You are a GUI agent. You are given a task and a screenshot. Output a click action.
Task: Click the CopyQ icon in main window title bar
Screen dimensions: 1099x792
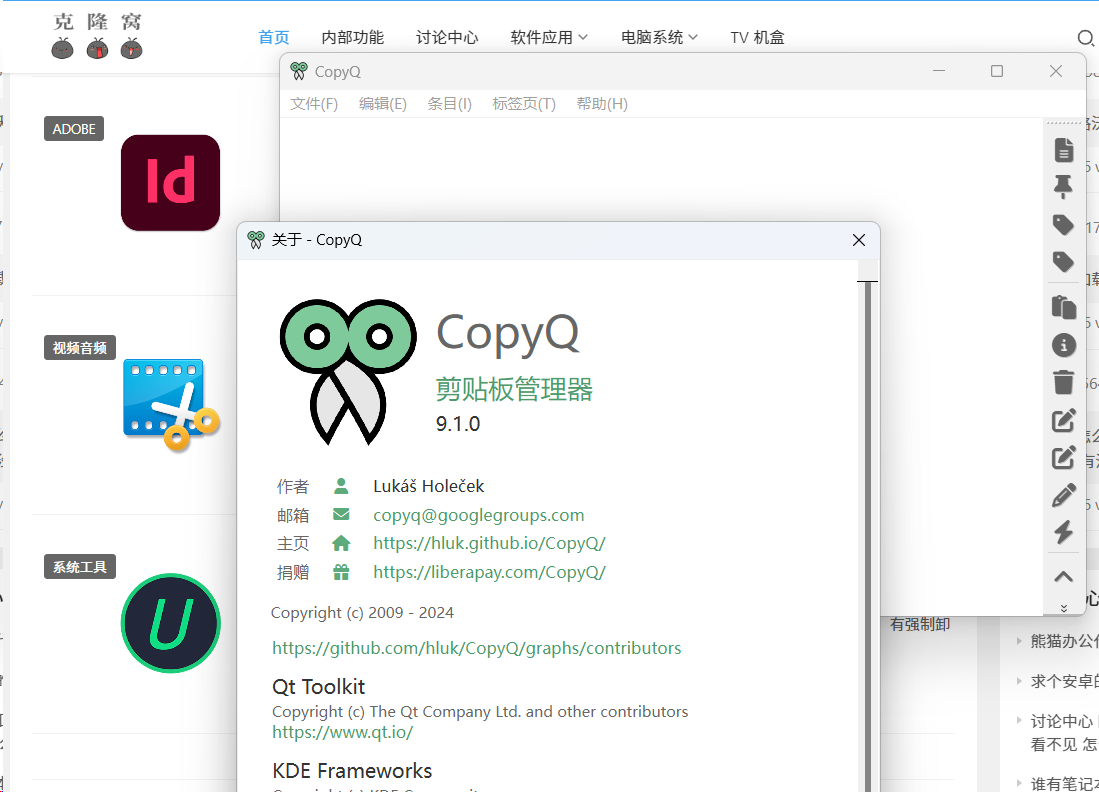coord(299,71)
